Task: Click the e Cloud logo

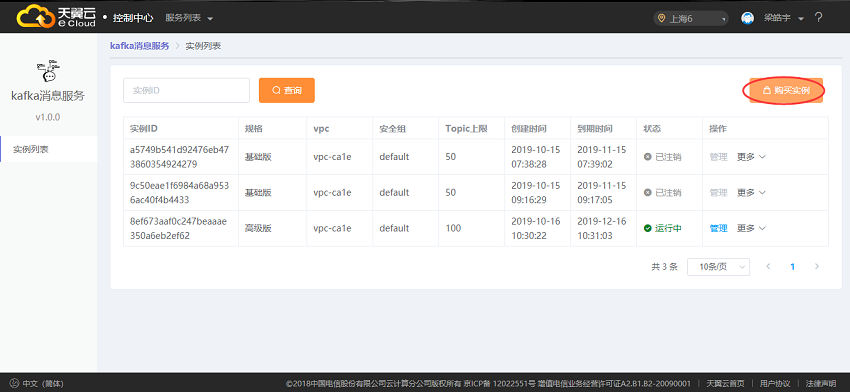Action: click(x=56, y=17)
